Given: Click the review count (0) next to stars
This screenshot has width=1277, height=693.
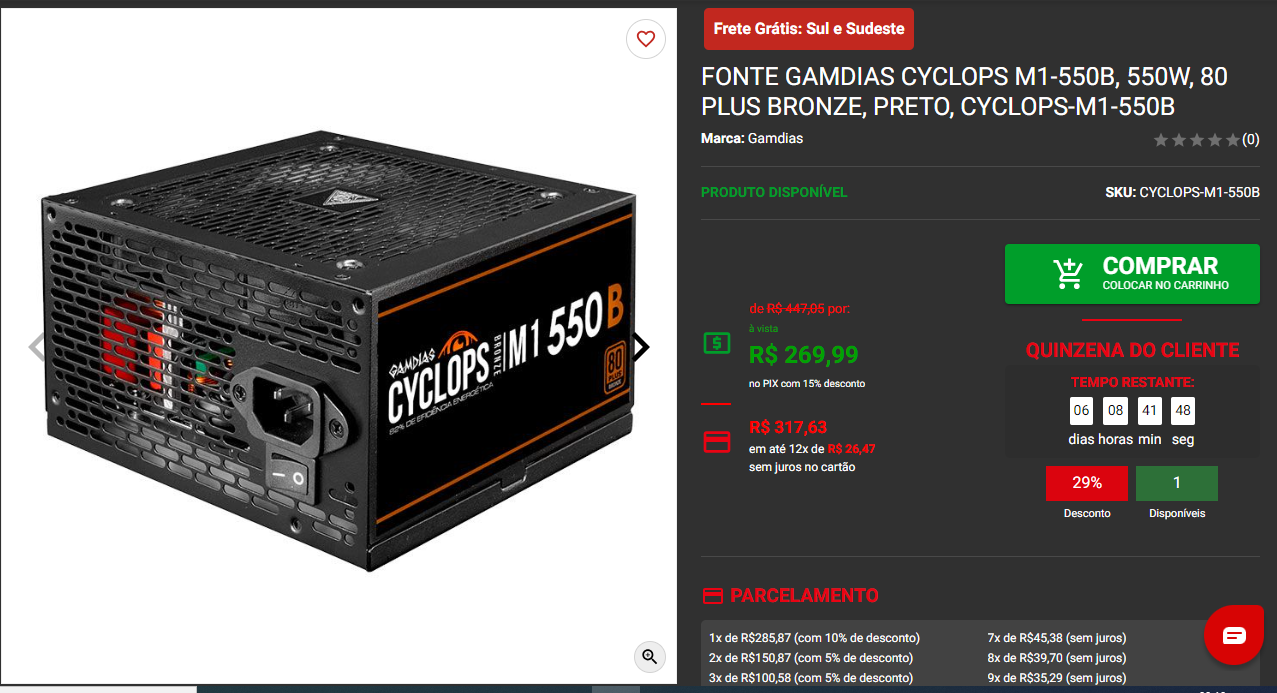Looking at the screenshot, I should click(x=1251, y=140).
